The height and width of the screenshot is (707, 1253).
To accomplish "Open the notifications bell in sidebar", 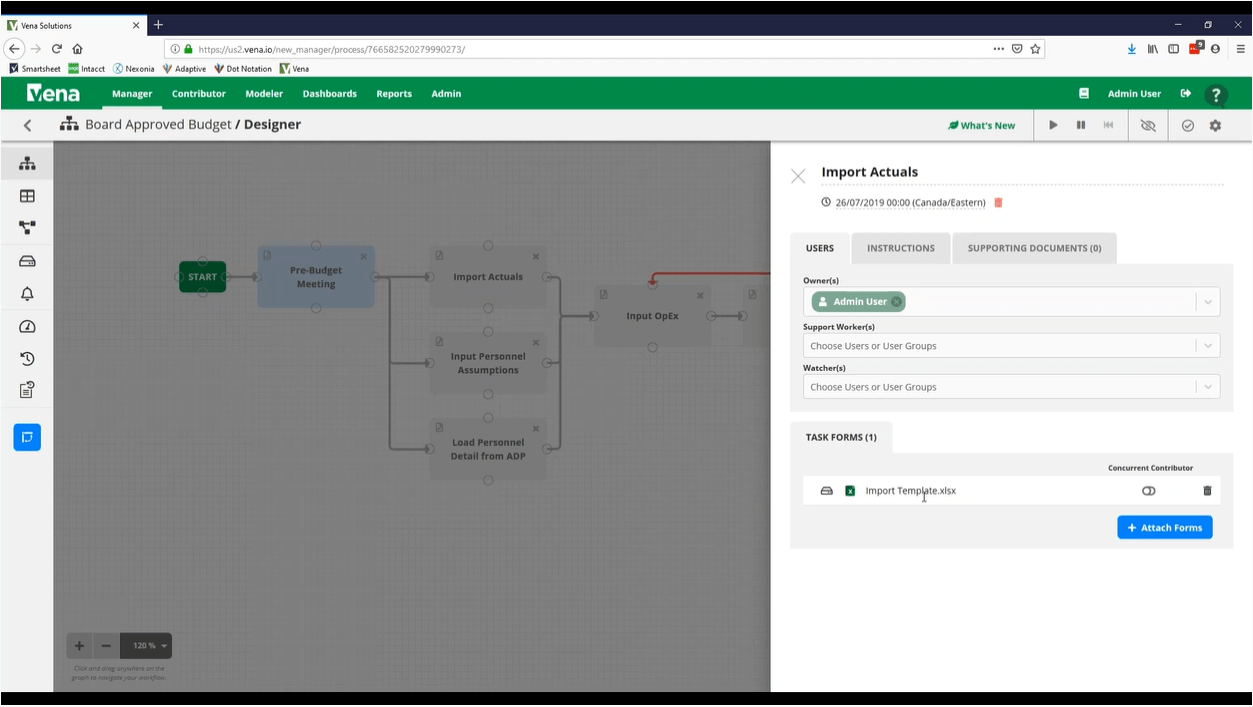I will 27,294.
